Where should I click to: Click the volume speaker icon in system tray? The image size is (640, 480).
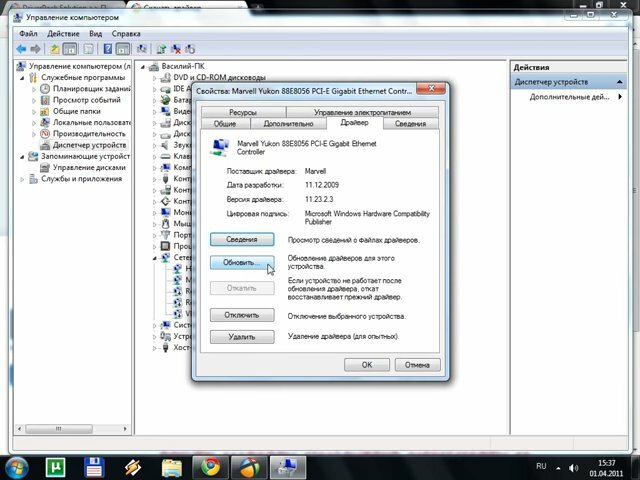[573, 468]
